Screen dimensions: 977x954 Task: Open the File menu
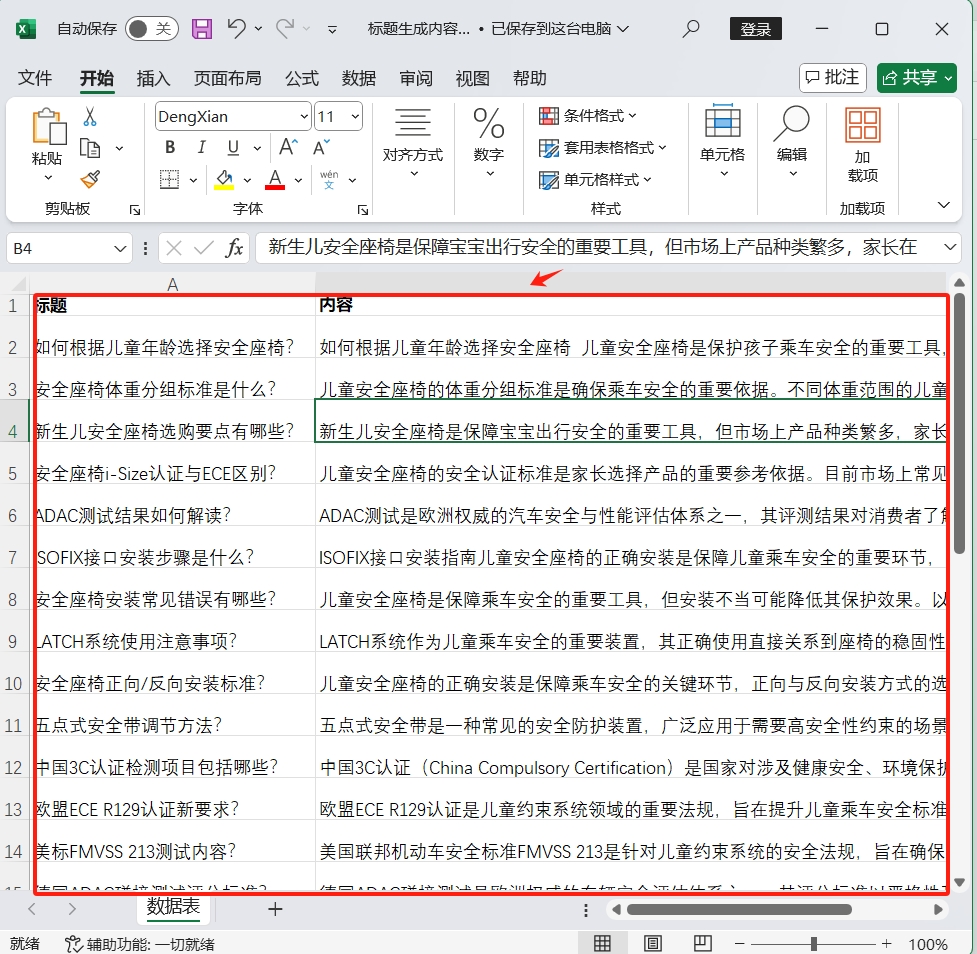34,78
